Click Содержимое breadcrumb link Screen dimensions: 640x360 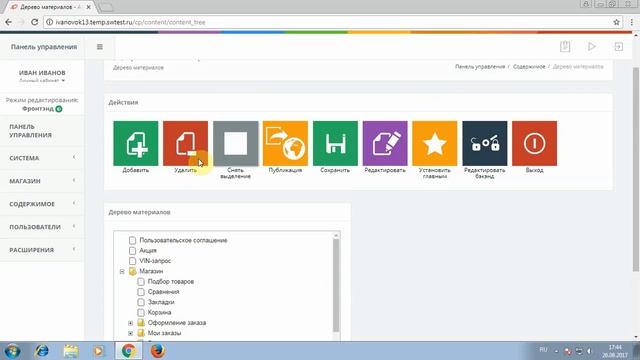tap(529, 67)
